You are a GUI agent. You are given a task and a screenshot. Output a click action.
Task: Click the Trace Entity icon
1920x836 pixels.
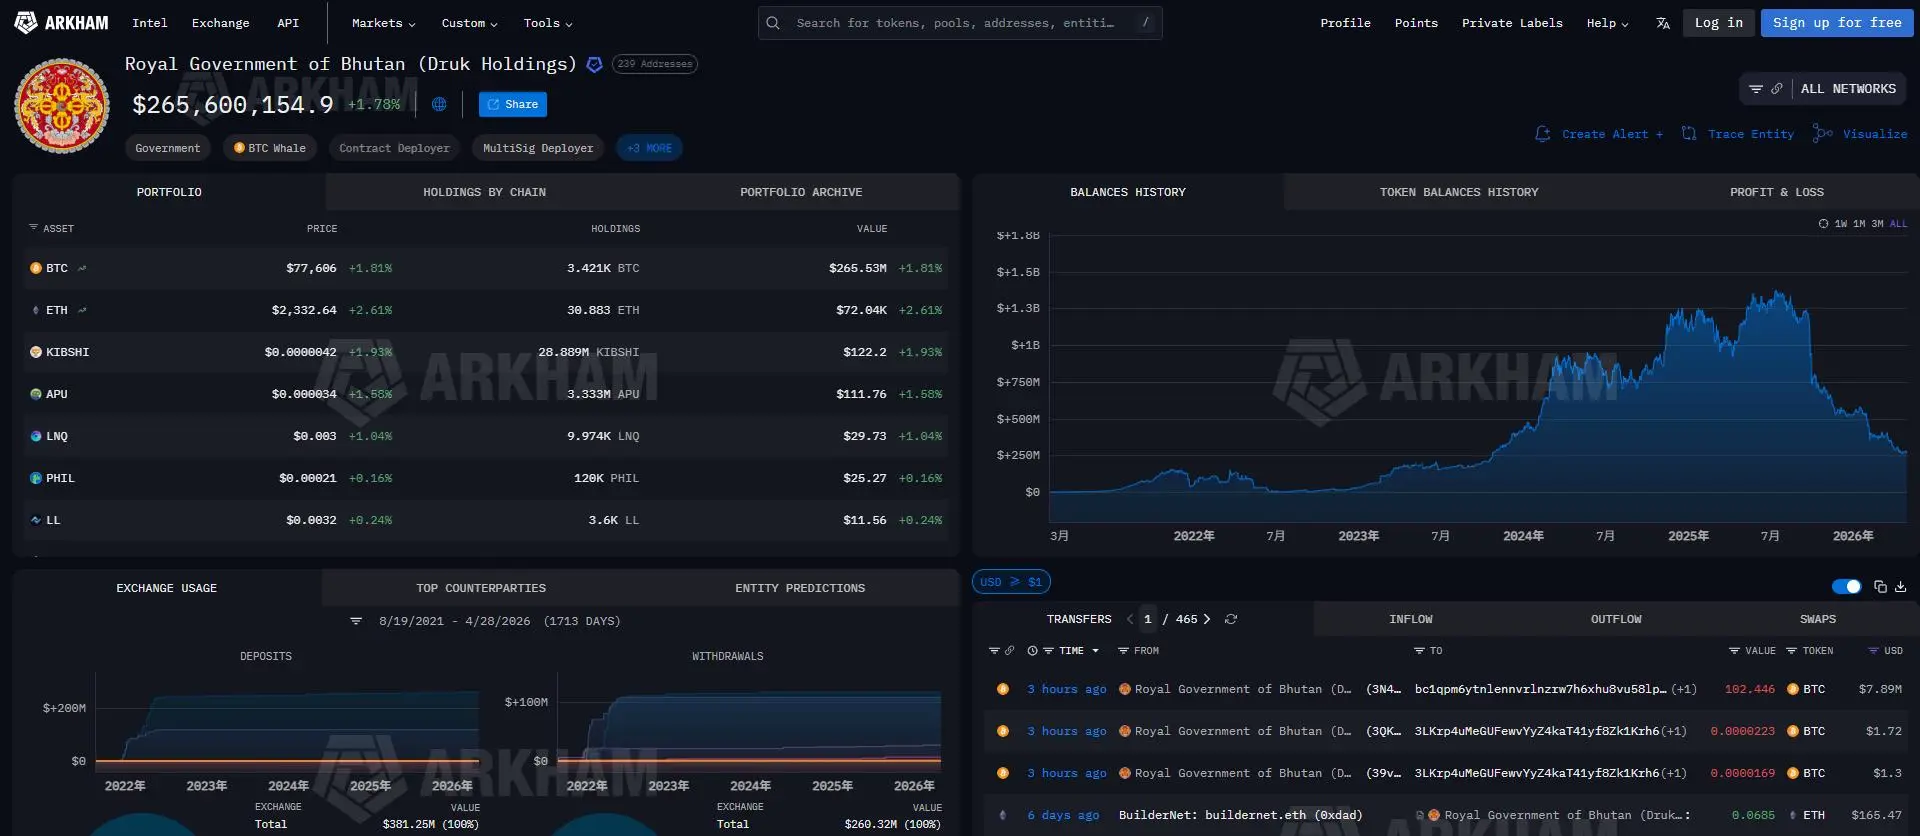1689,134
